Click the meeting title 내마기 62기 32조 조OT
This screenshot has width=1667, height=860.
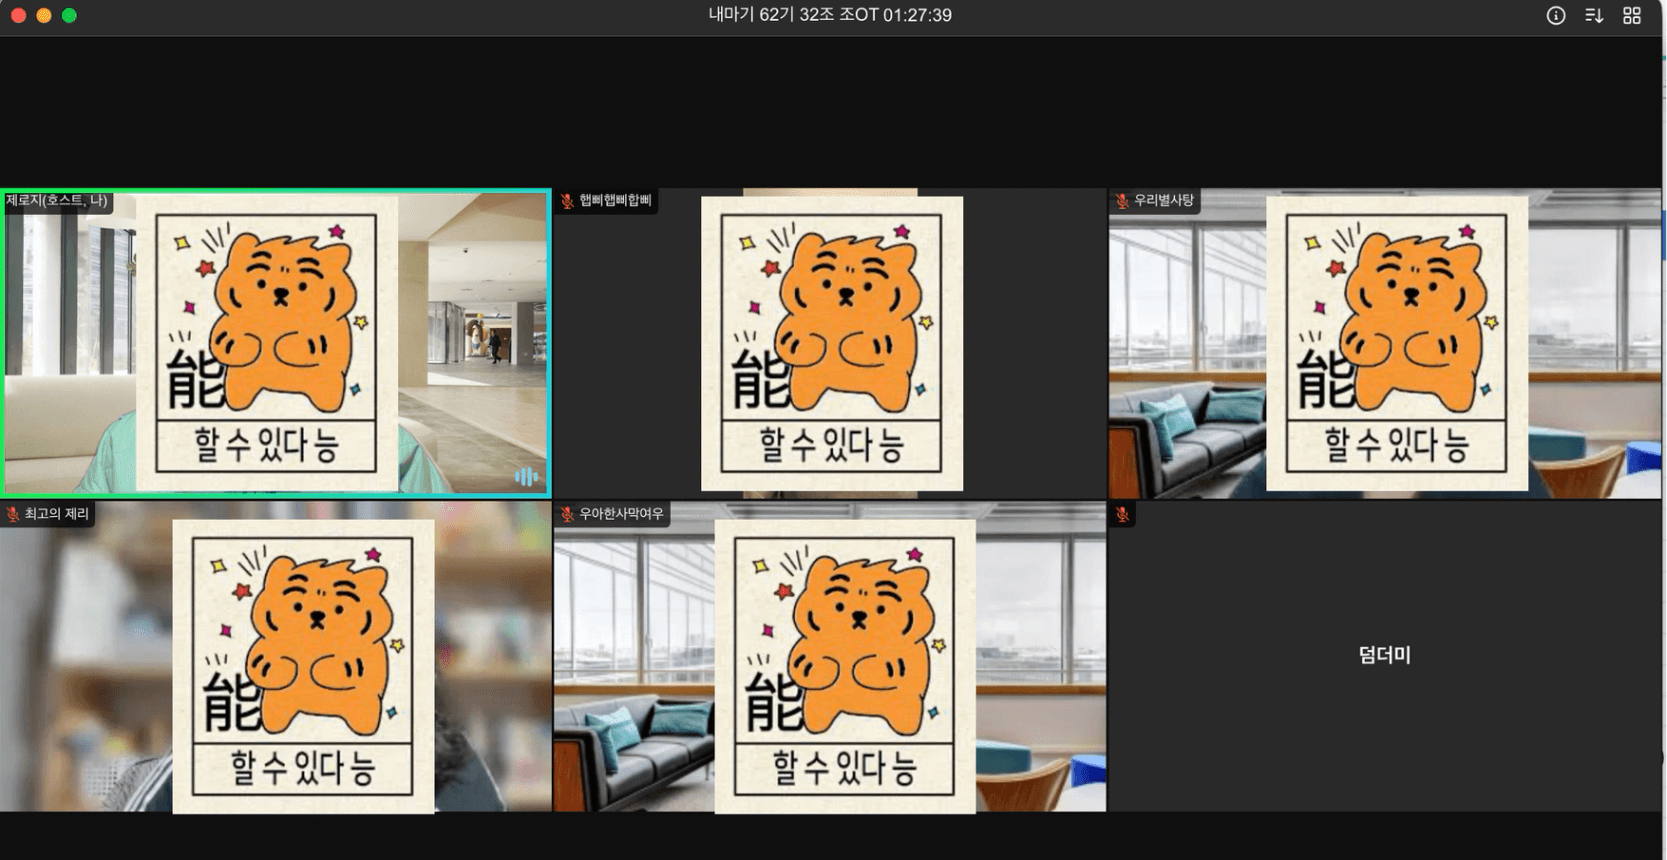pyautogui.click(x=793, y=15)
